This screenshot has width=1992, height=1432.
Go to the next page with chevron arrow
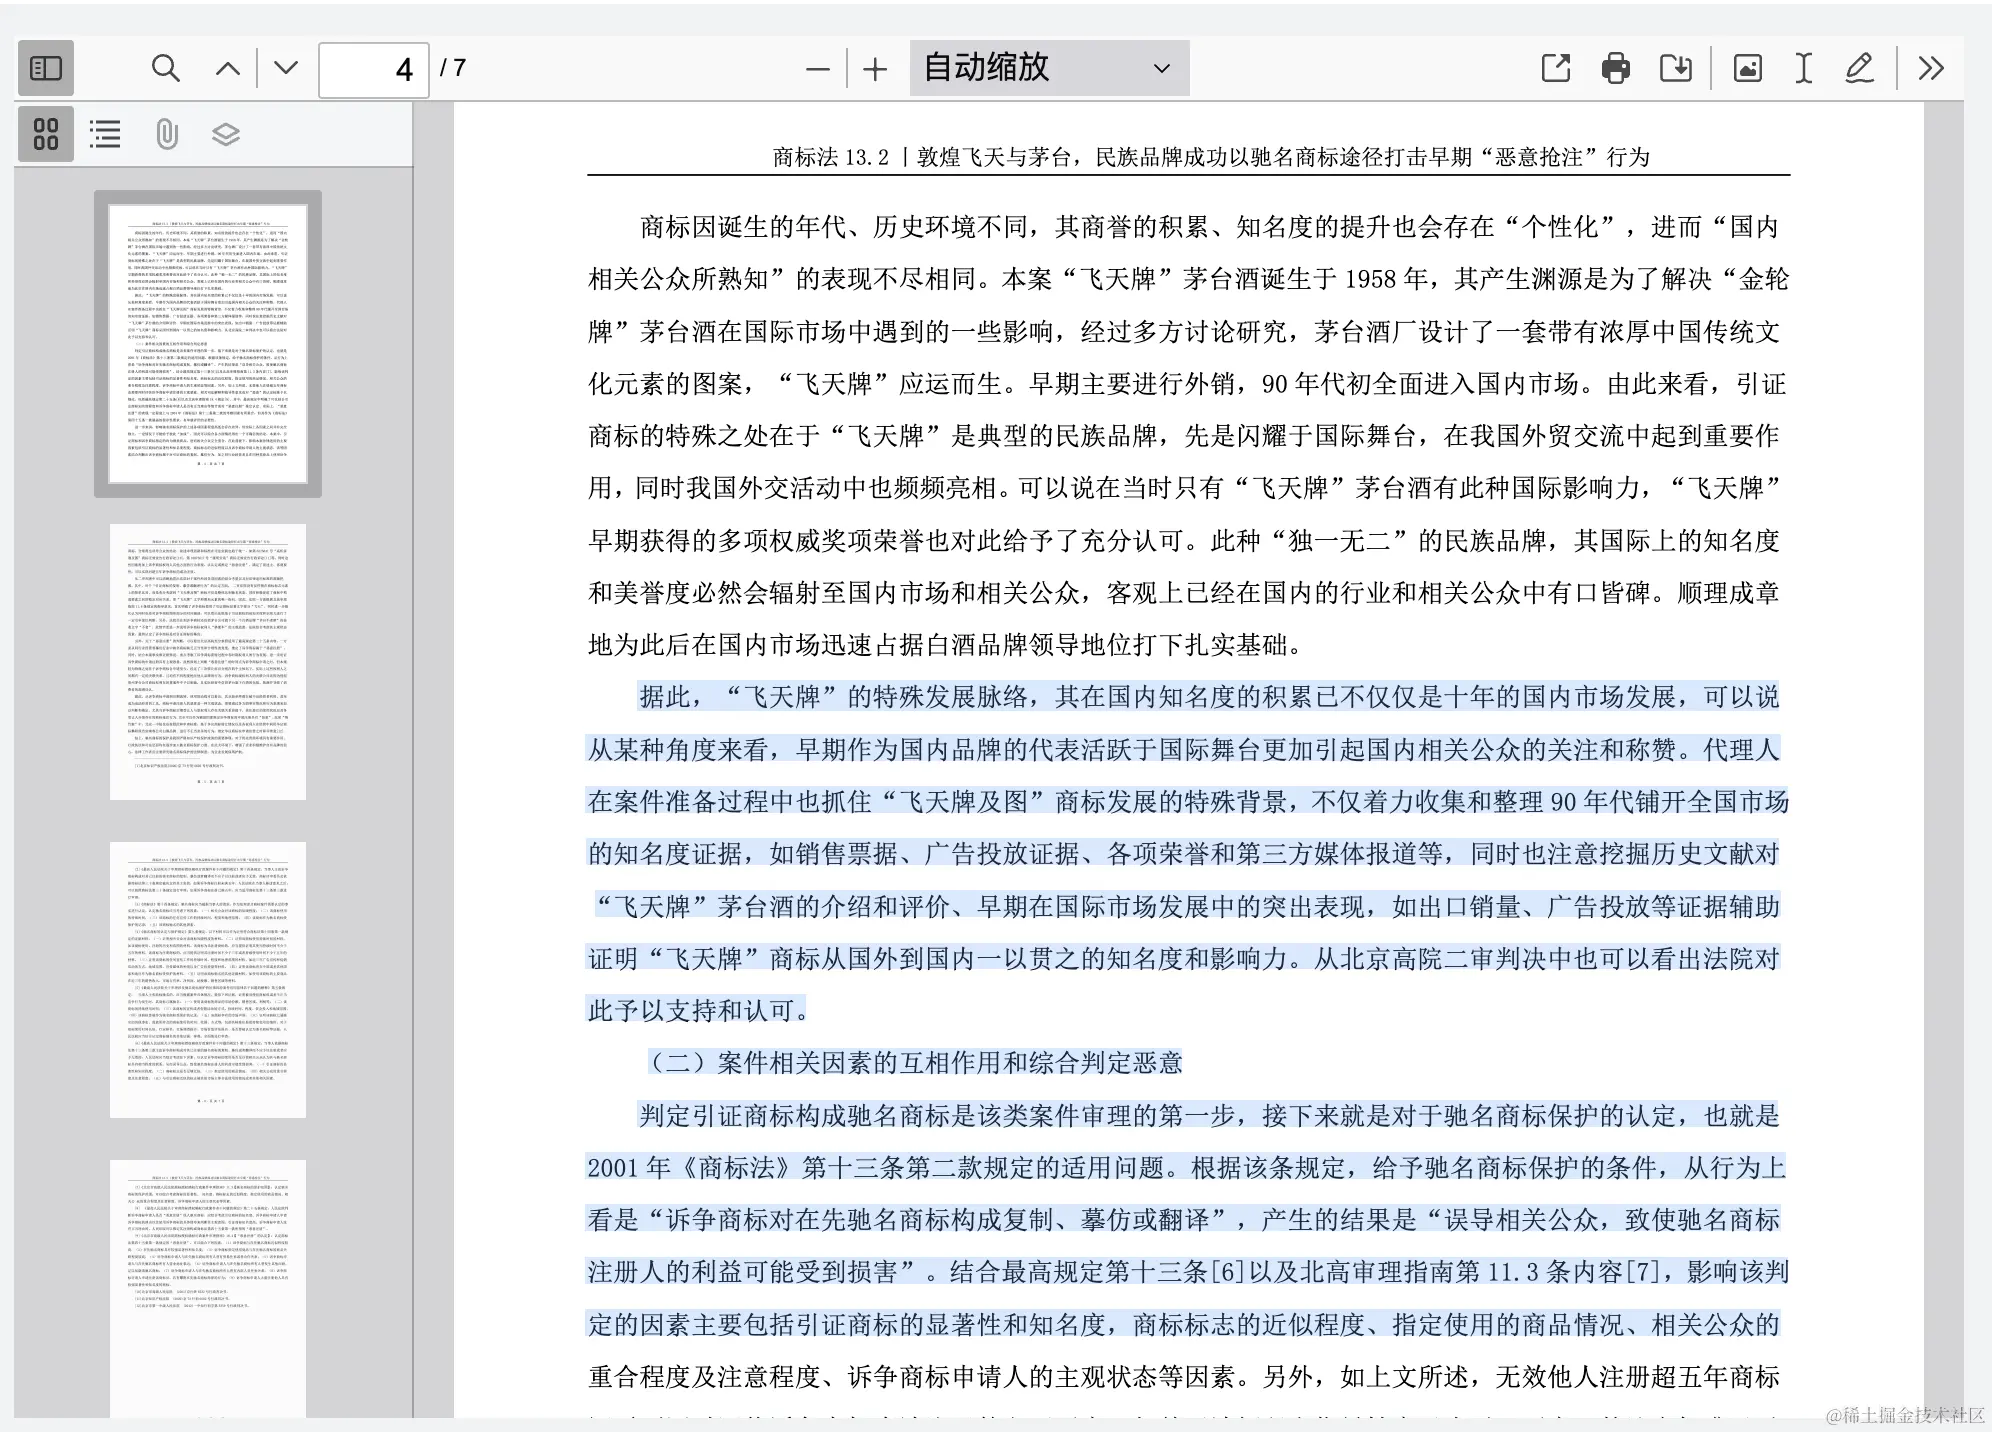tap(285, 68)
